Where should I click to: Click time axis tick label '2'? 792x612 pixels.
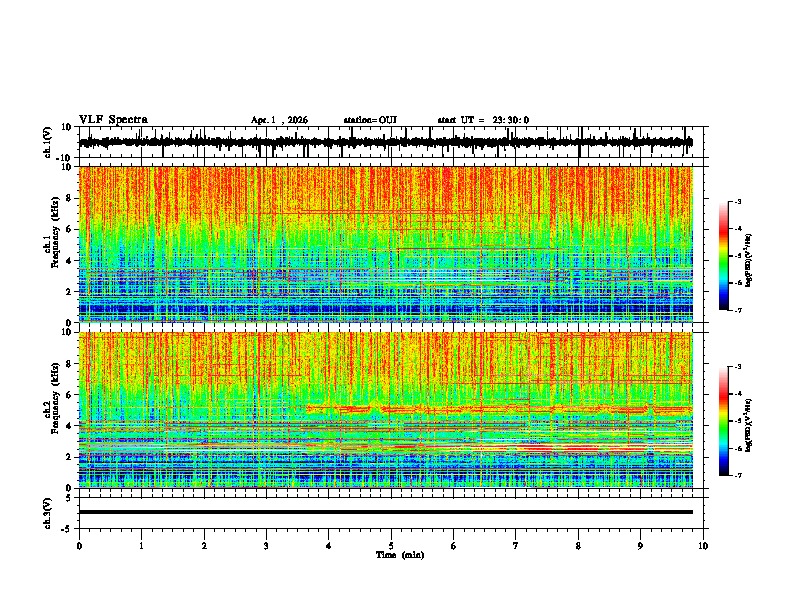coord(204,546)
